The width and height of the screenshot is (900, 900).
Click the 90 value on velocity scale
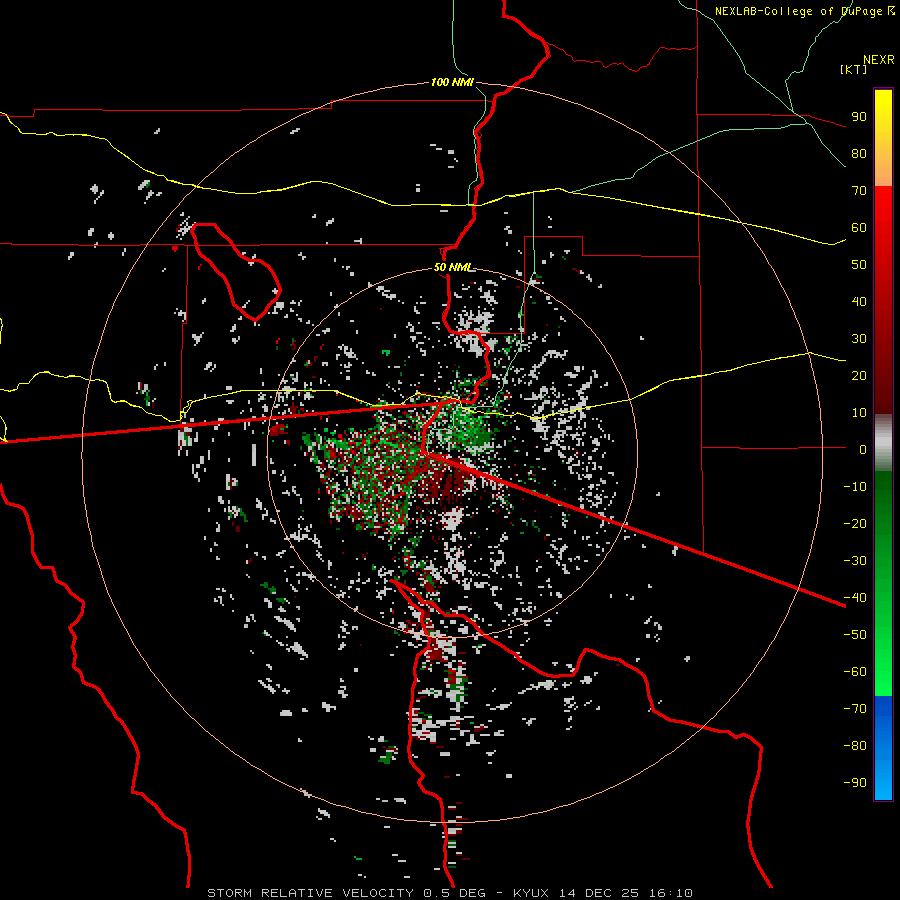[859, 117]
